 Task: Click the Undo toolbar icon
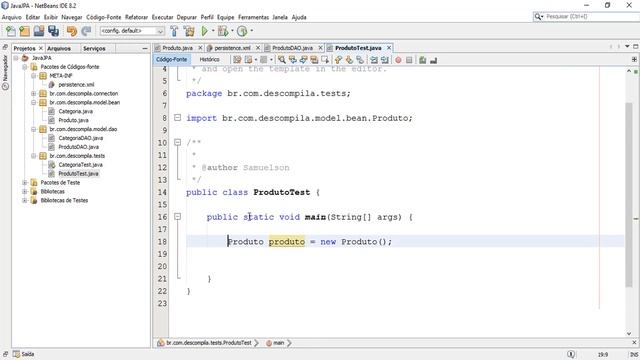[x=72, y=31]
